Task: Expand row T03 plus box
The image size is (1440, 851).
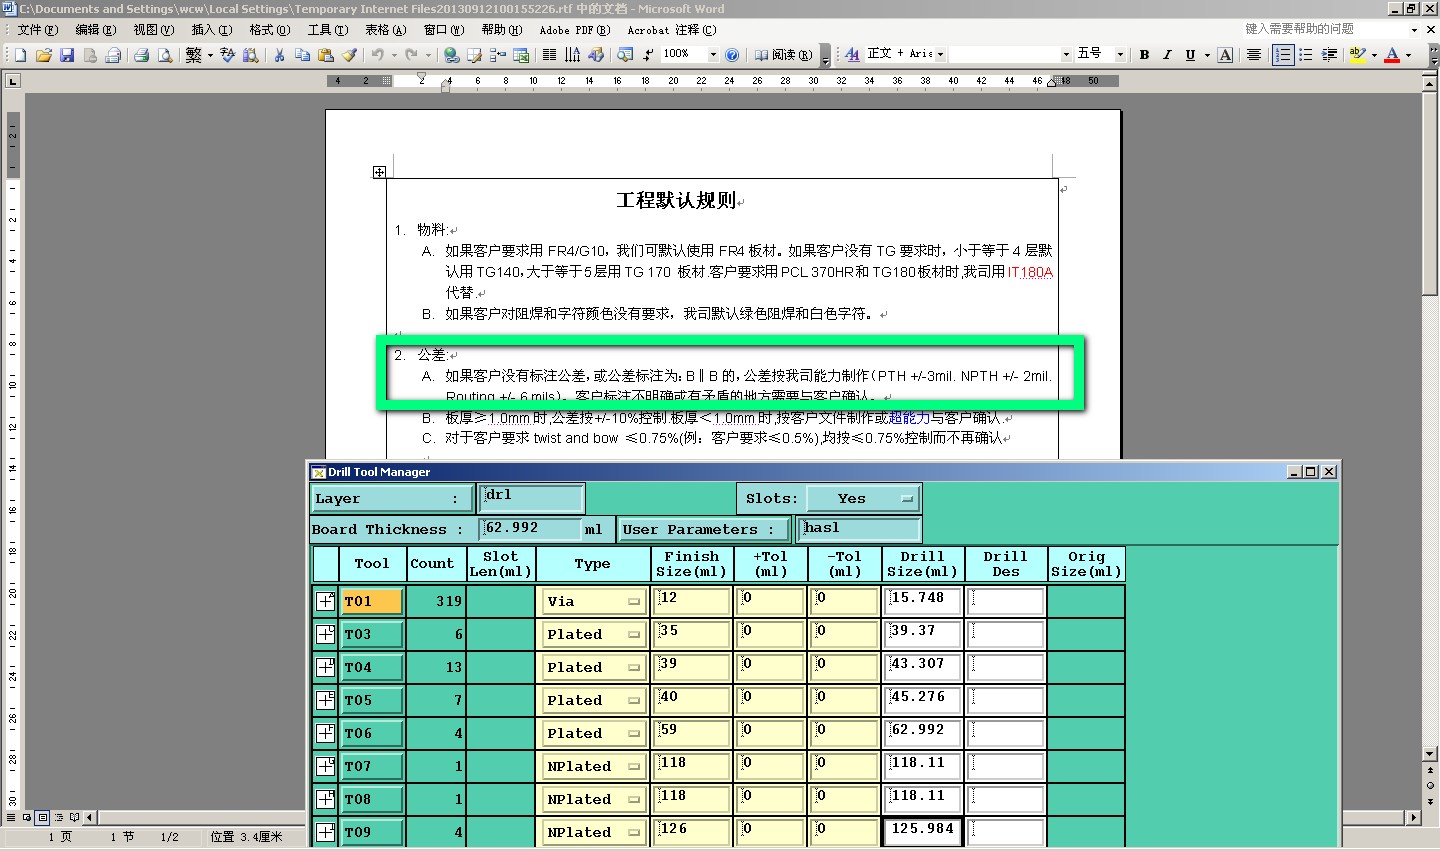Action: click(x=326, y=634)
